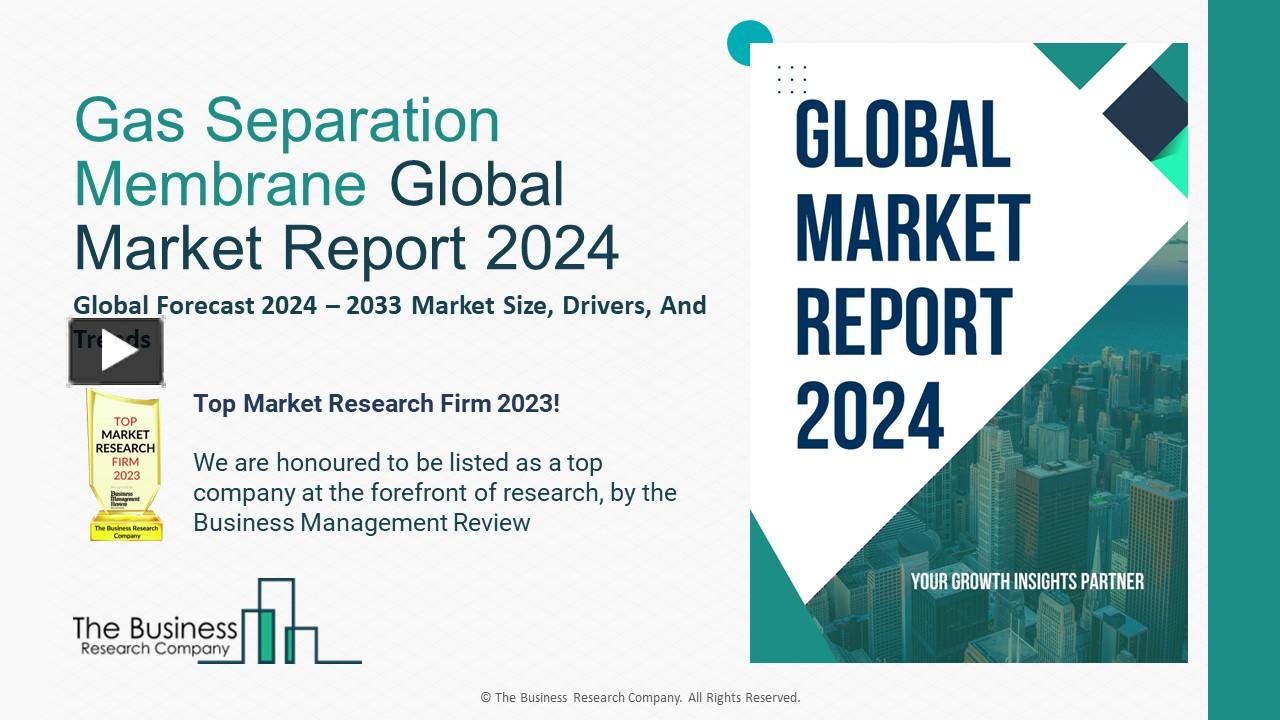
Task: Click the video play button
Action: (x=116, y=351)
